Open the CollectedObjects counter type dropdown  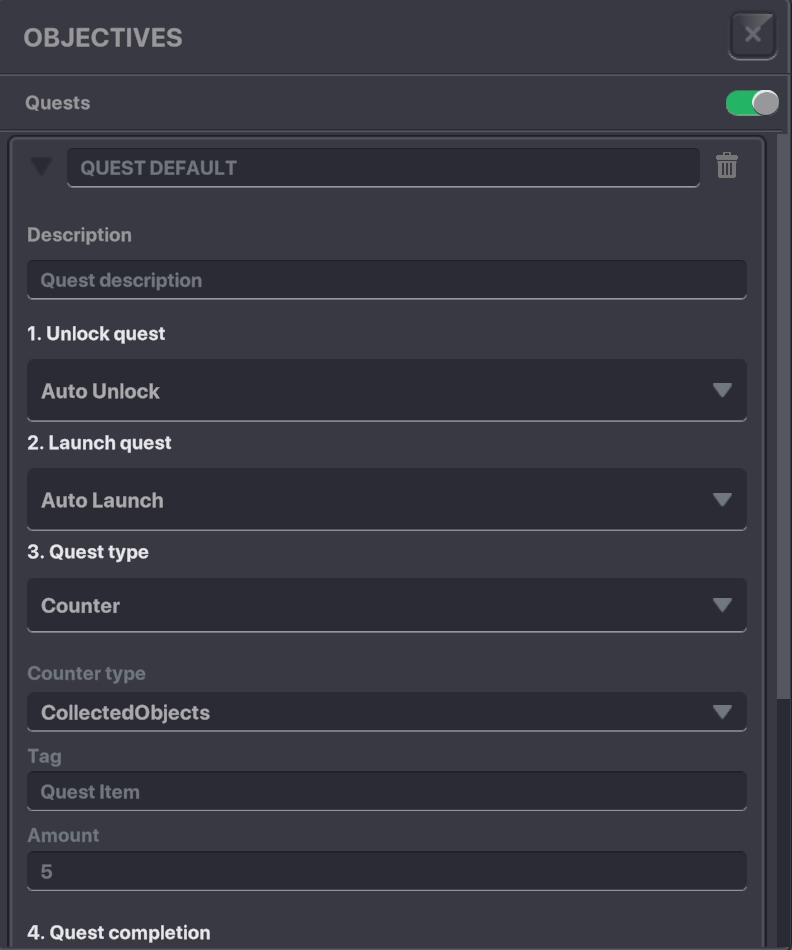pos(386,712)
